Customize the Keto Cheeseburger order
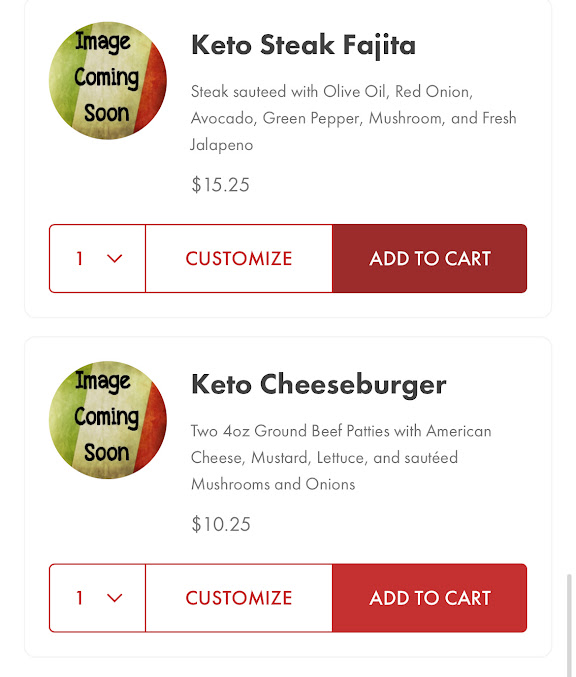The image size is (576, 677). pos(239,598)
